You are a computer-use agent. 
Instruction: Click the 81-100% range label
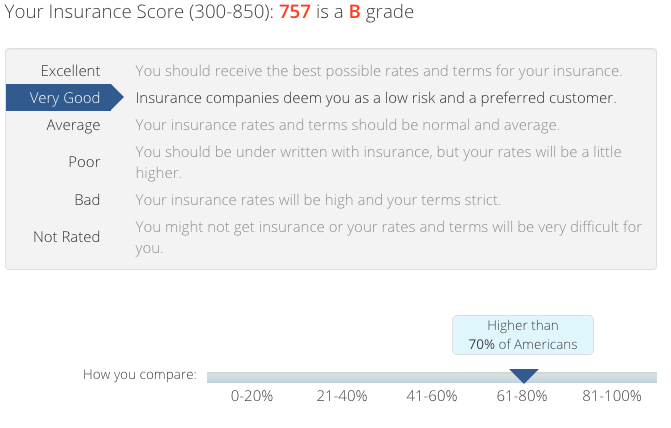[612, 396]
